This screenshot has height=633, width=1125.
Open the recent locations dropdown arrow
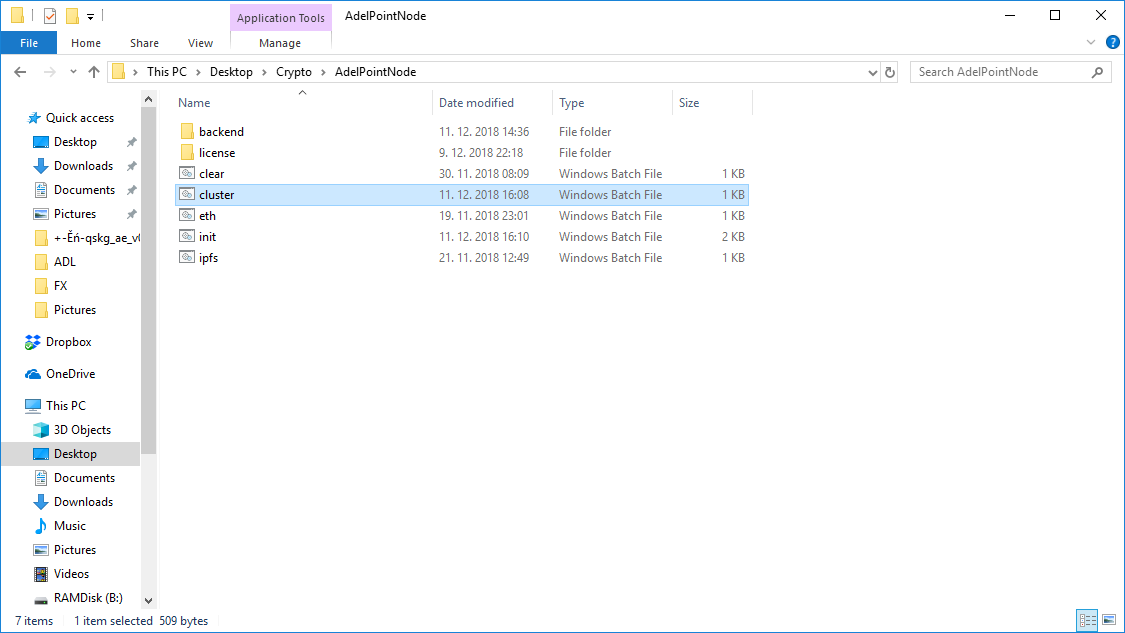pos(73,72)
